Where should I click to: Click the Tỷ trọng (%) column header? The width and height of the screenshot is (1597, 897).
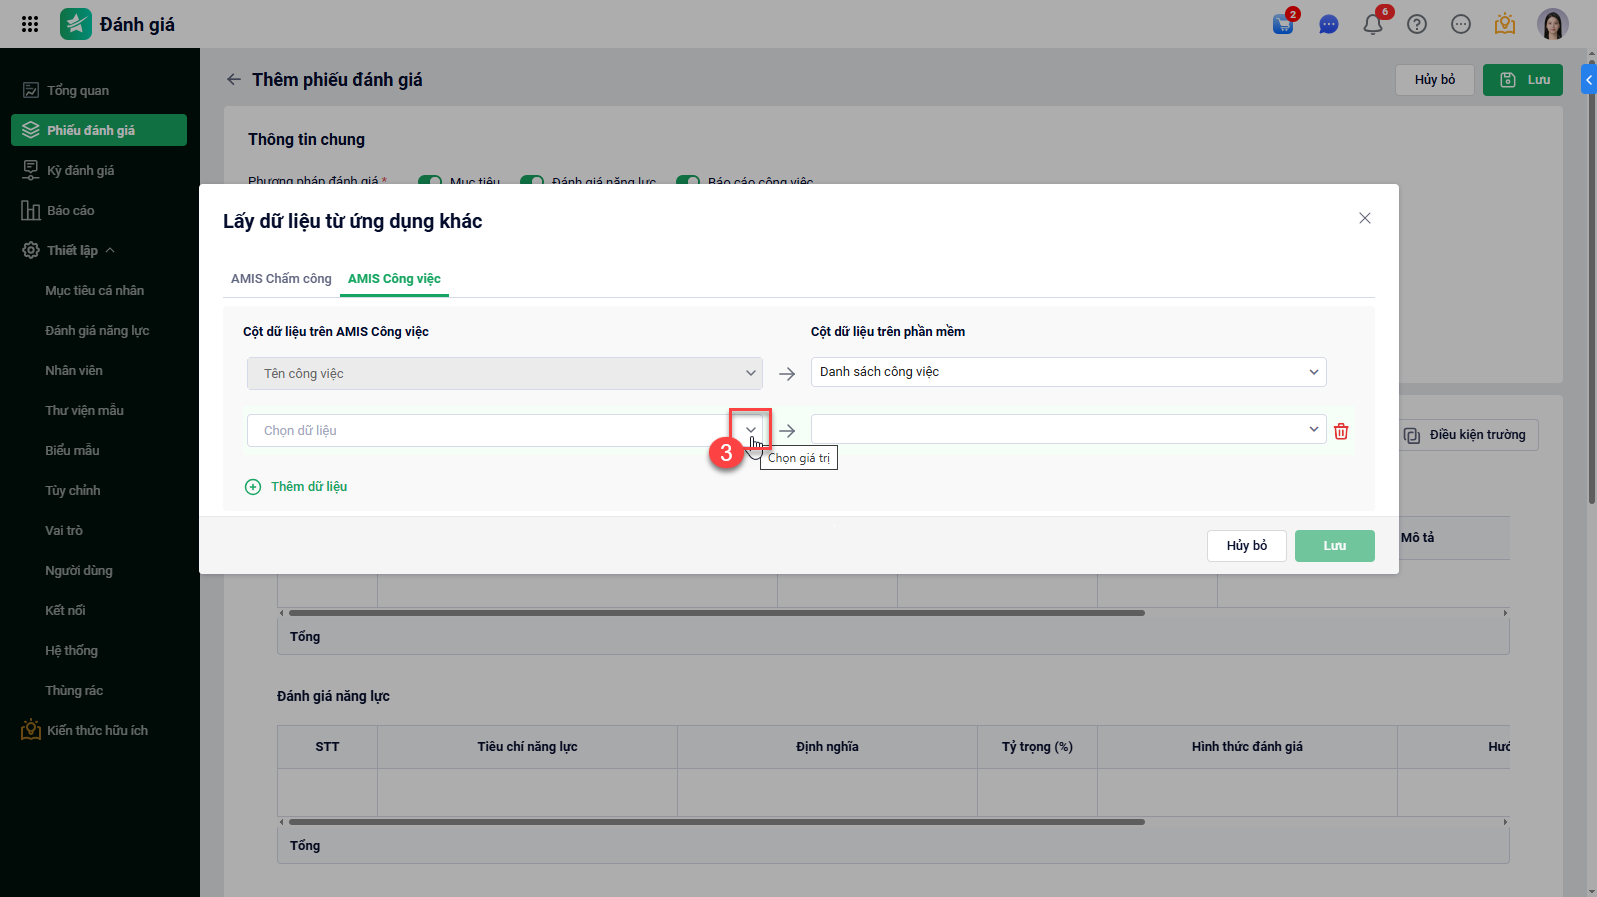click(1037, 747)
